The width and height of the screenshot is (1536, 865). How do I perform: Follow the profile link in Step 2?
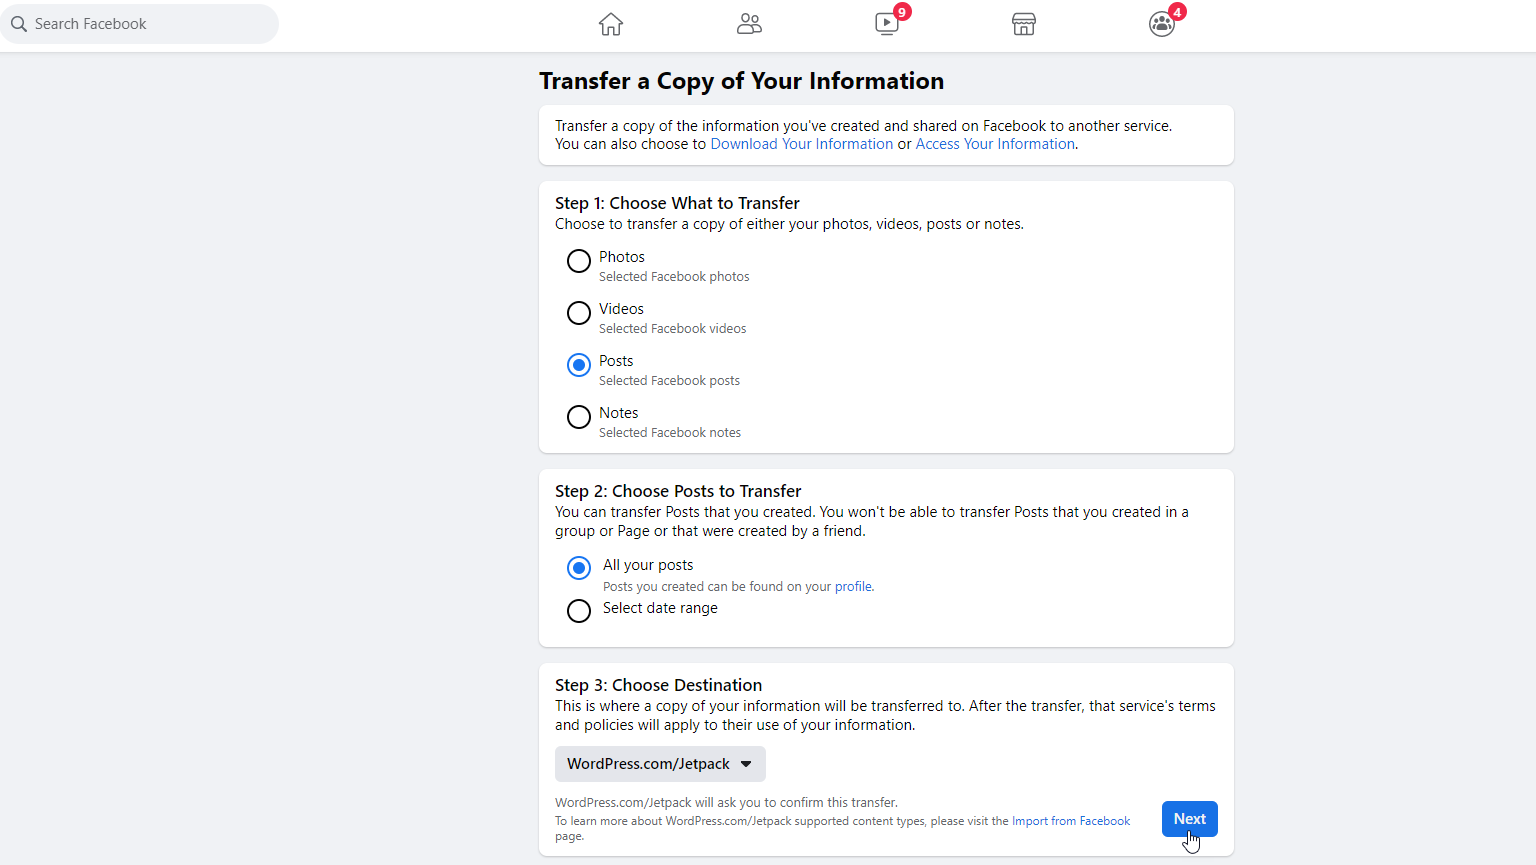coord(853,587)
